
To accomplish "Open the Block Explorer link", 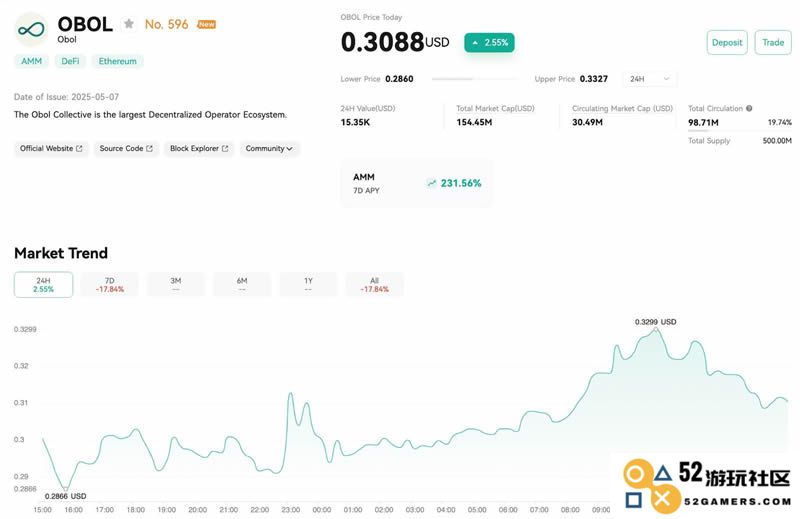I will click(x=199, y=149).
